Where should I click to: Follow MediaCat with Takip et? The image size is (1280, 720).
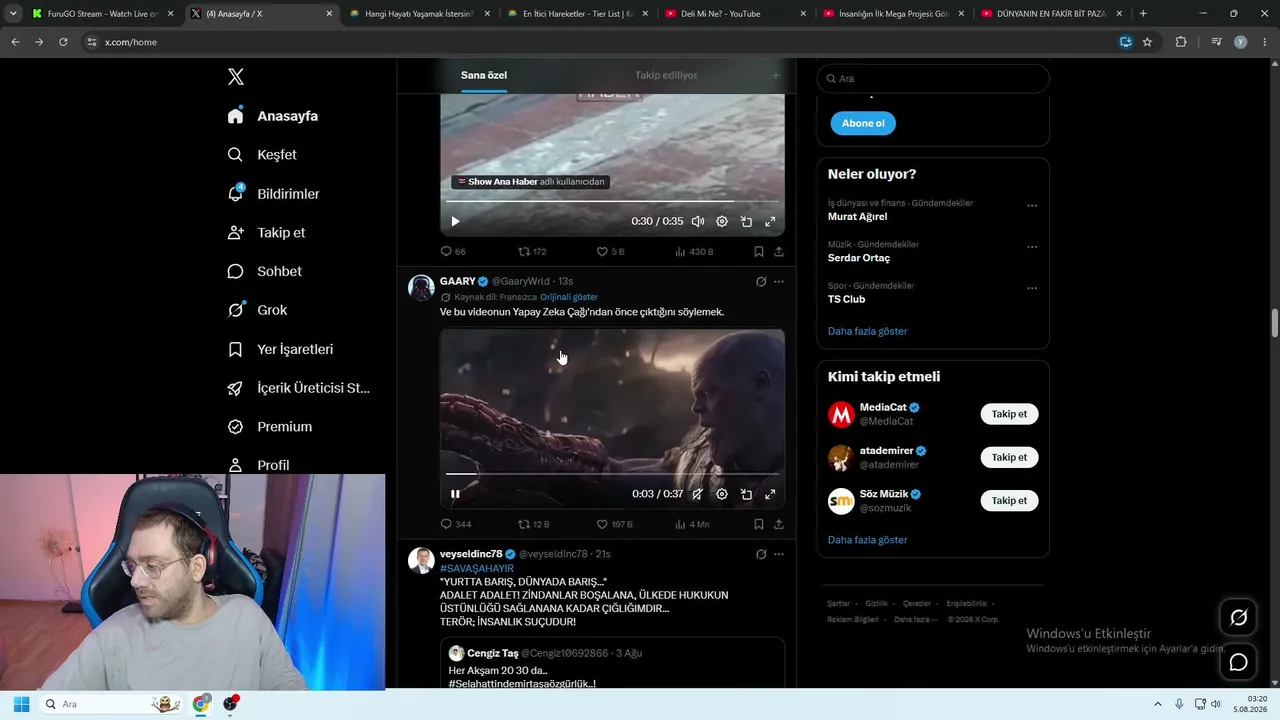[x=1009, y=414]
